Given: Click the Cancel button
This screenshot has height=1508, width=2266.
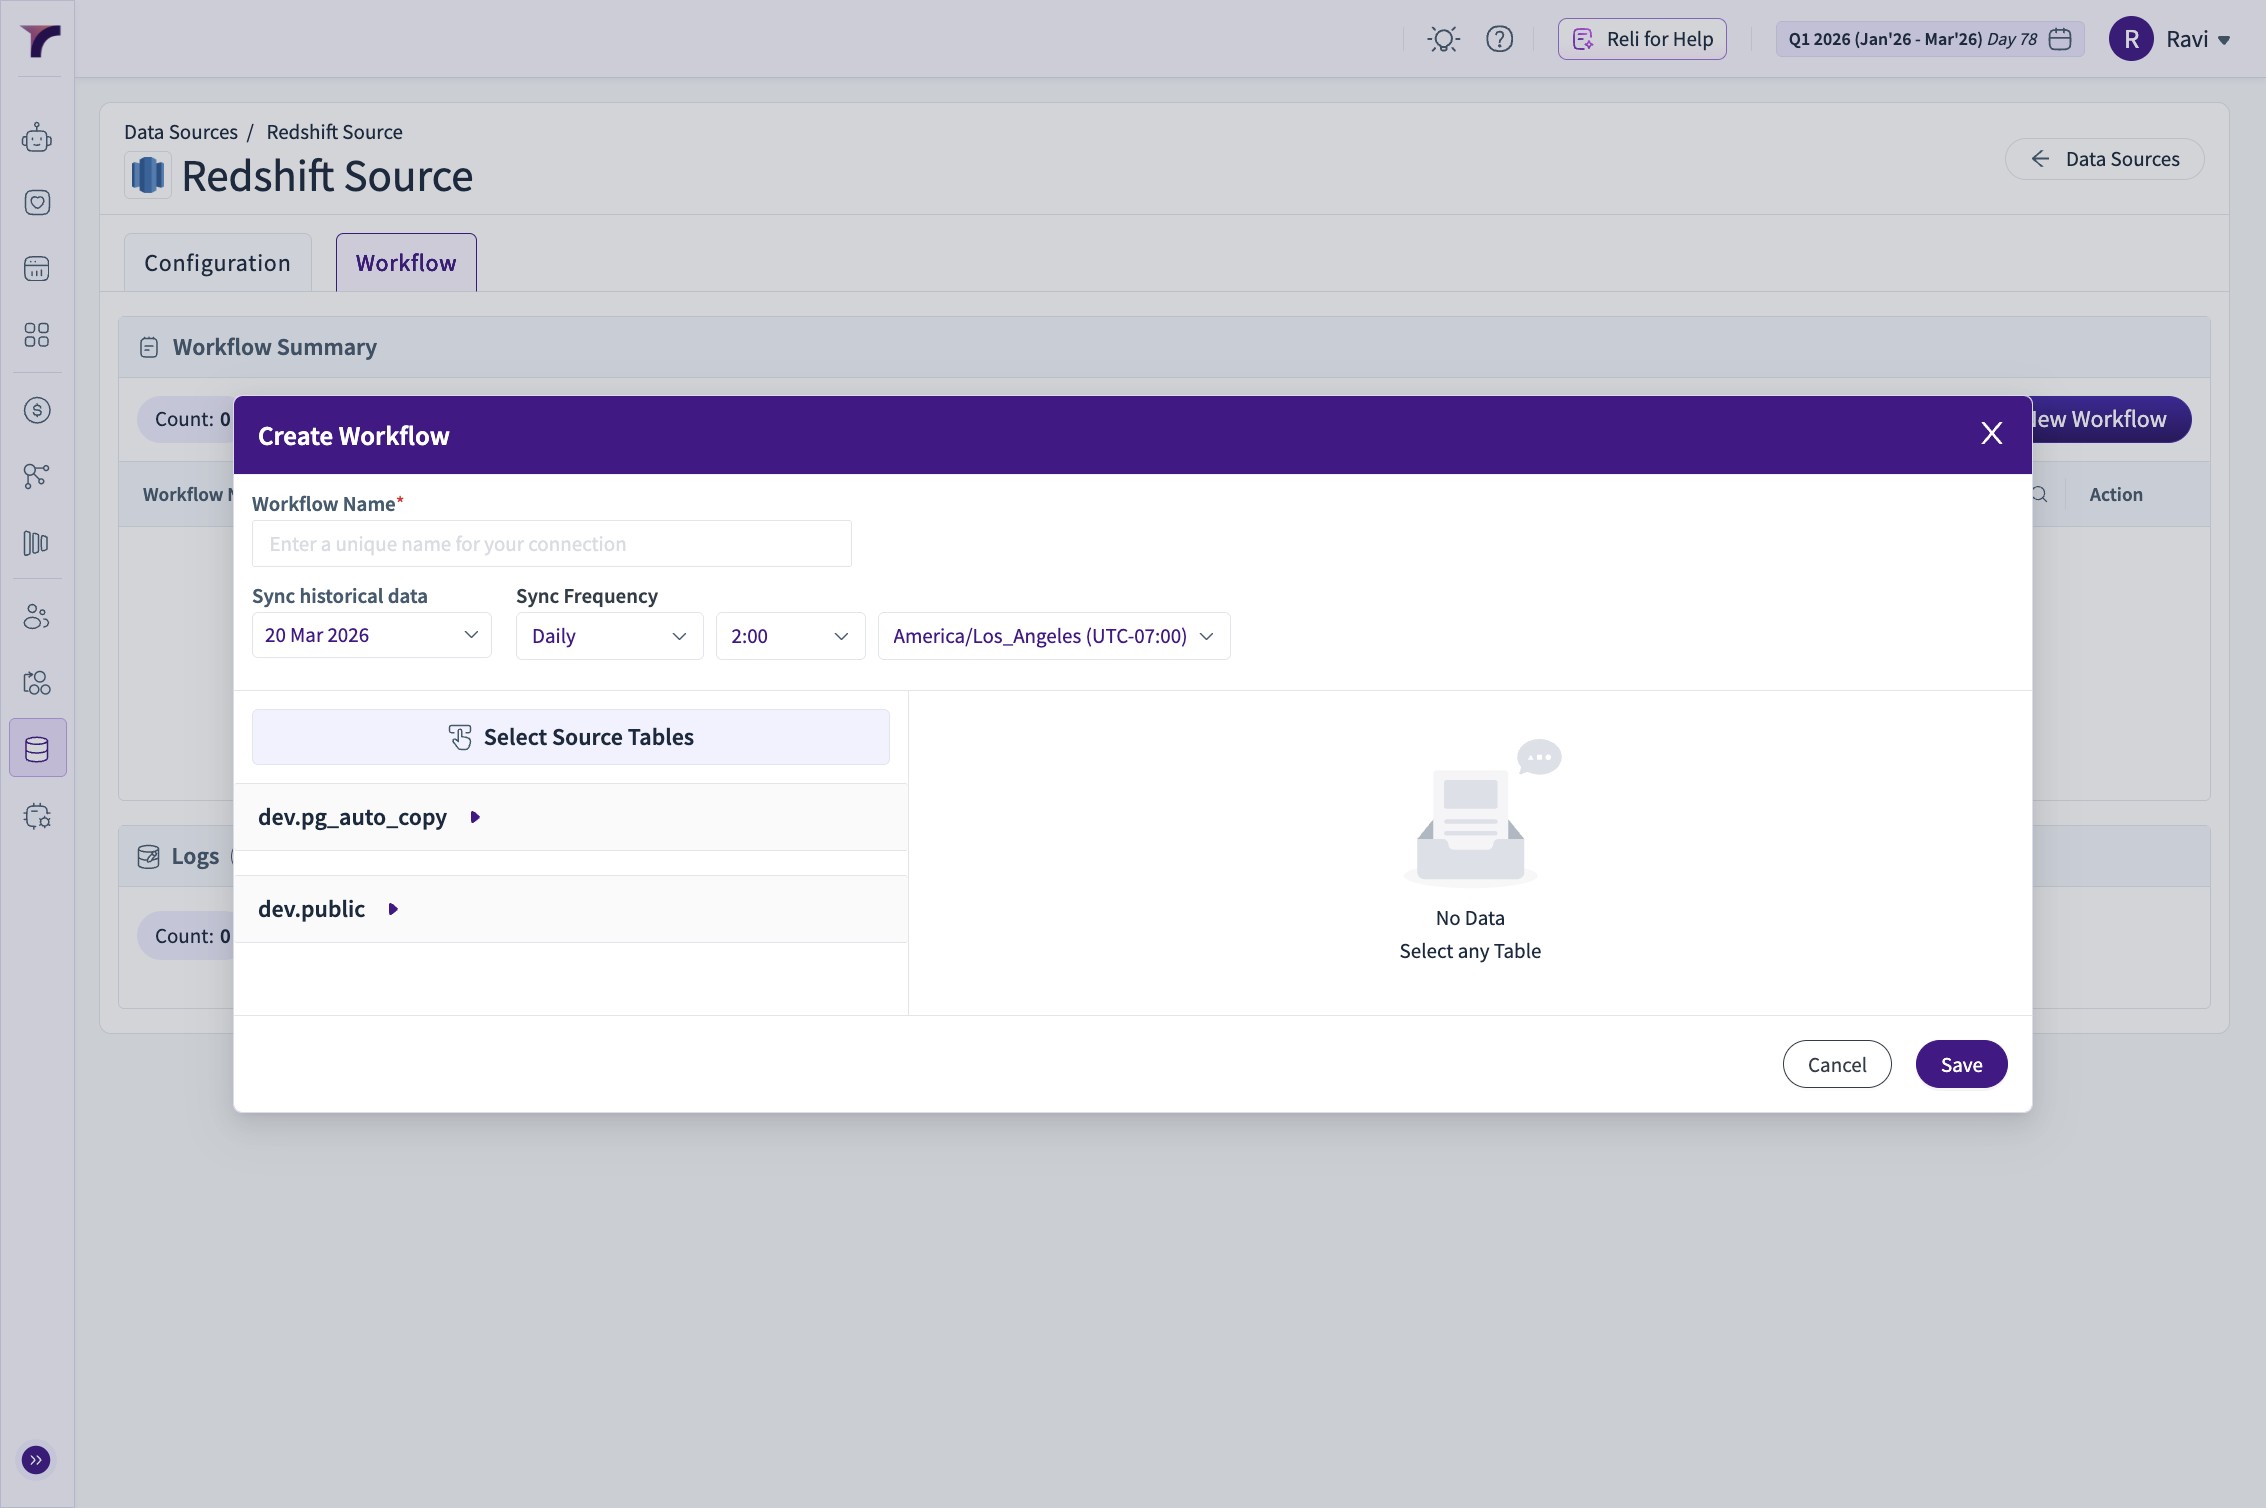Looking at the screenshot, I should pyautogui.click(x=1836, y=1065).
